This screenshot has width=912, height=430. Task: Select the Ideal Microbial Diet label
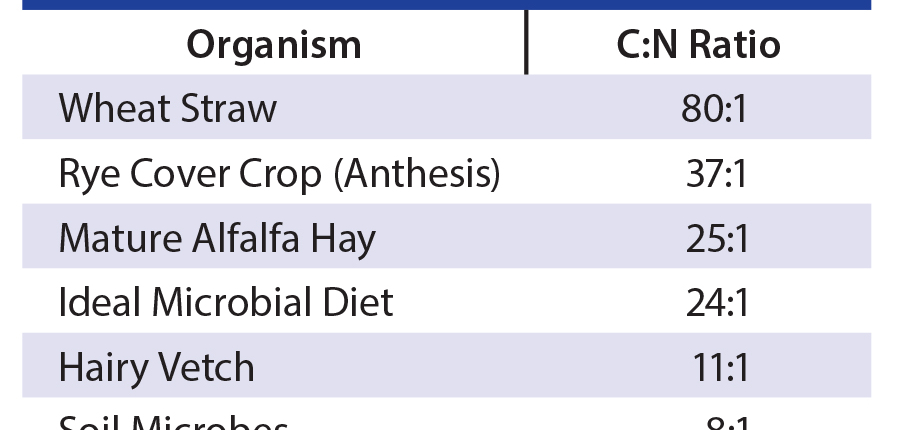pos(226,302)
